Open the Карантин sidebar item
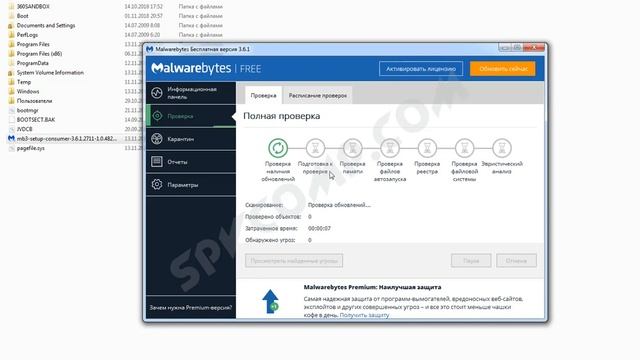640x360 pixels. pos(191,139)
